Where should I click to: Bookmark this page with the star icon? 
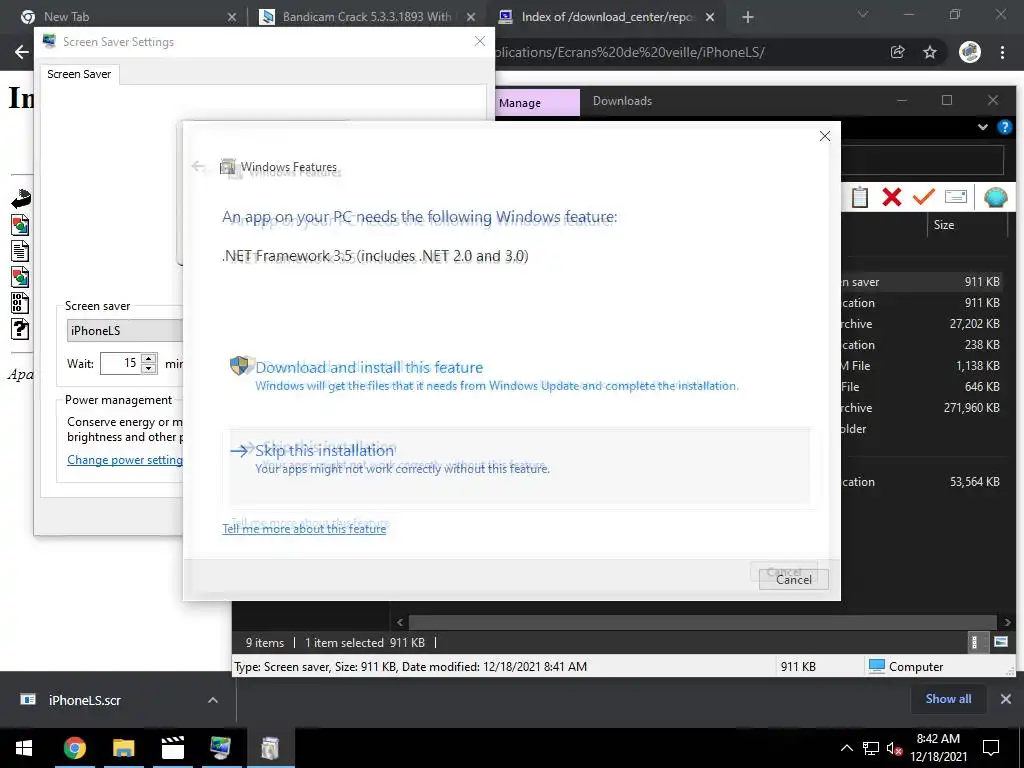(x=930, y=52)
